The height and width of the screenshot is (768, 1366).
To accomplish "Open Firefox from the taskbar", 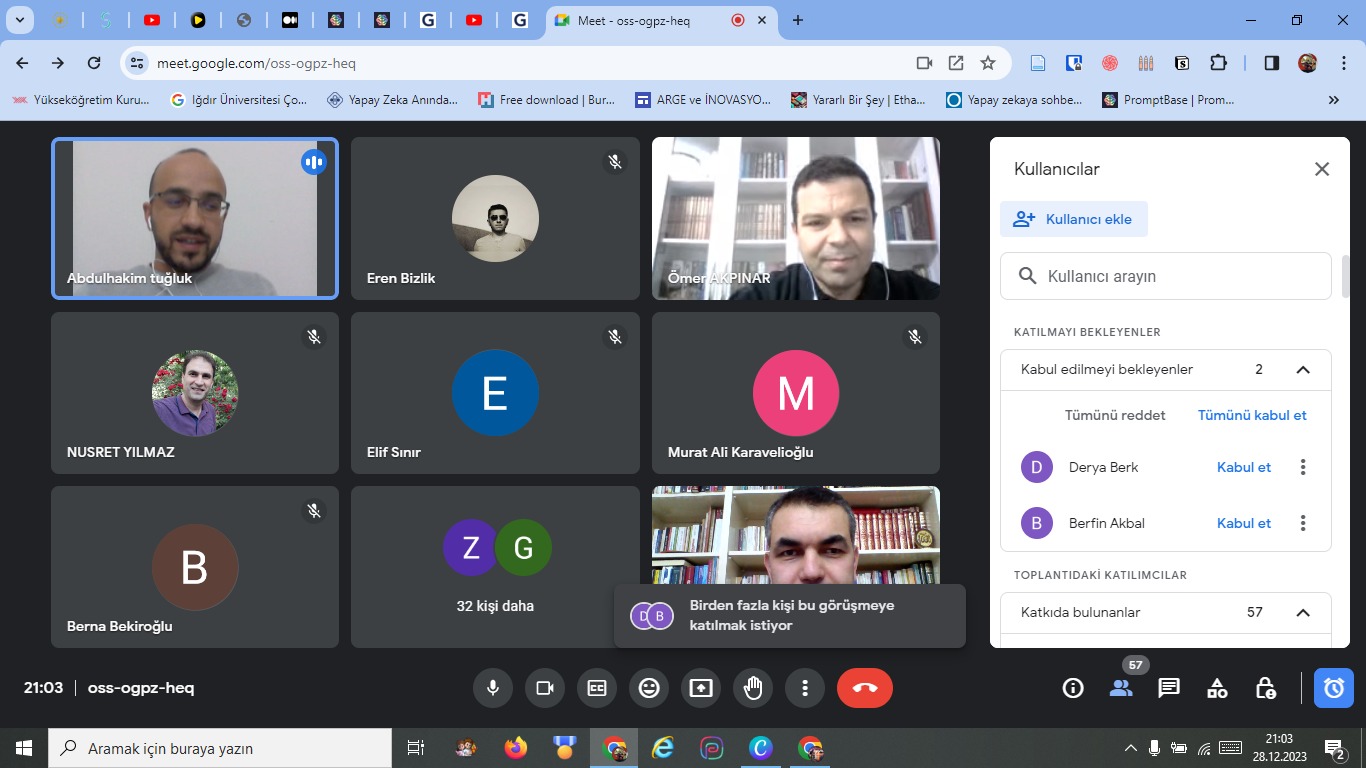I will 516,748.
